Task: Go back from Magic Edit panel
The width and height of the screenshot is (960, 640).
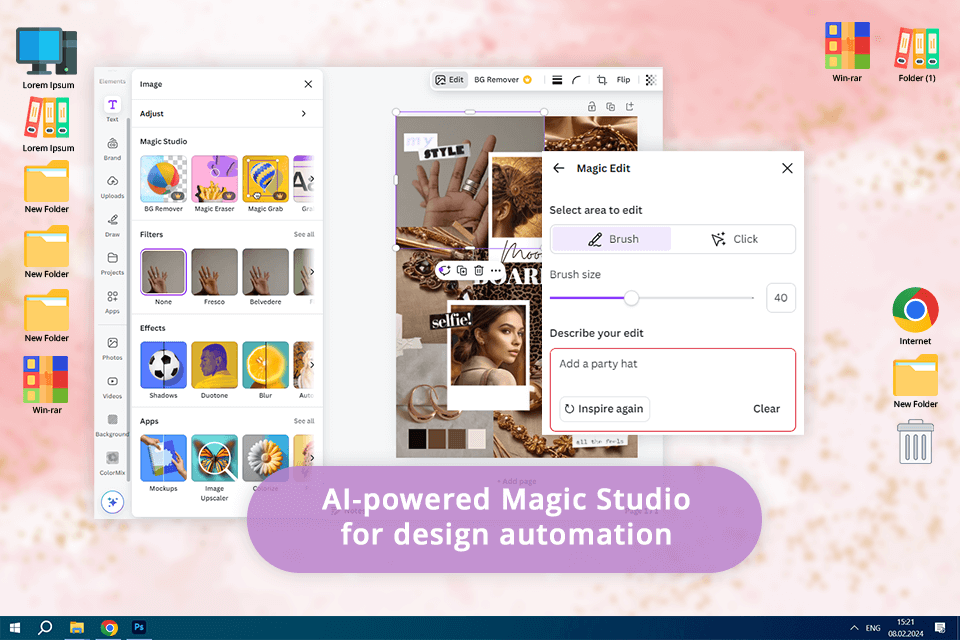Action: [x=558, y=168]
